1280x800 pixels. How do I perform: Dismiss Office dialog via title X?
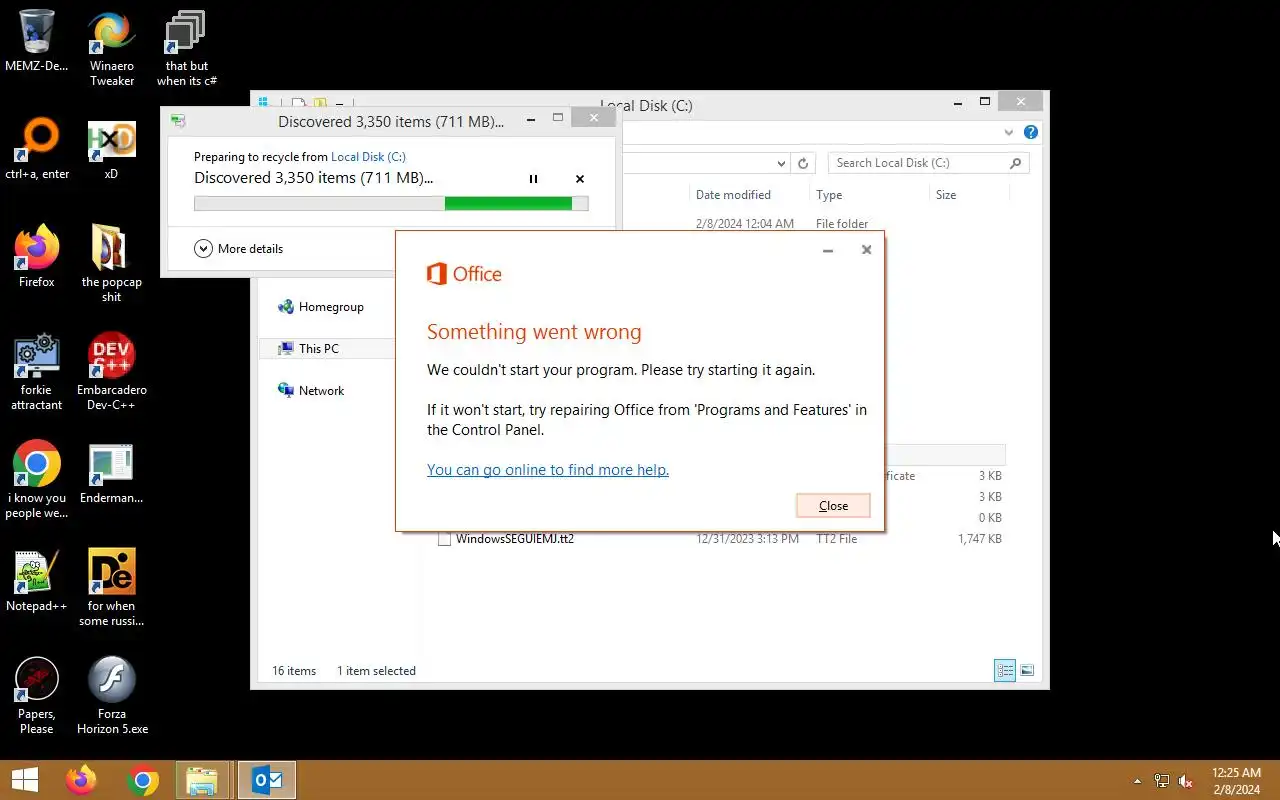tap(866, 250)
